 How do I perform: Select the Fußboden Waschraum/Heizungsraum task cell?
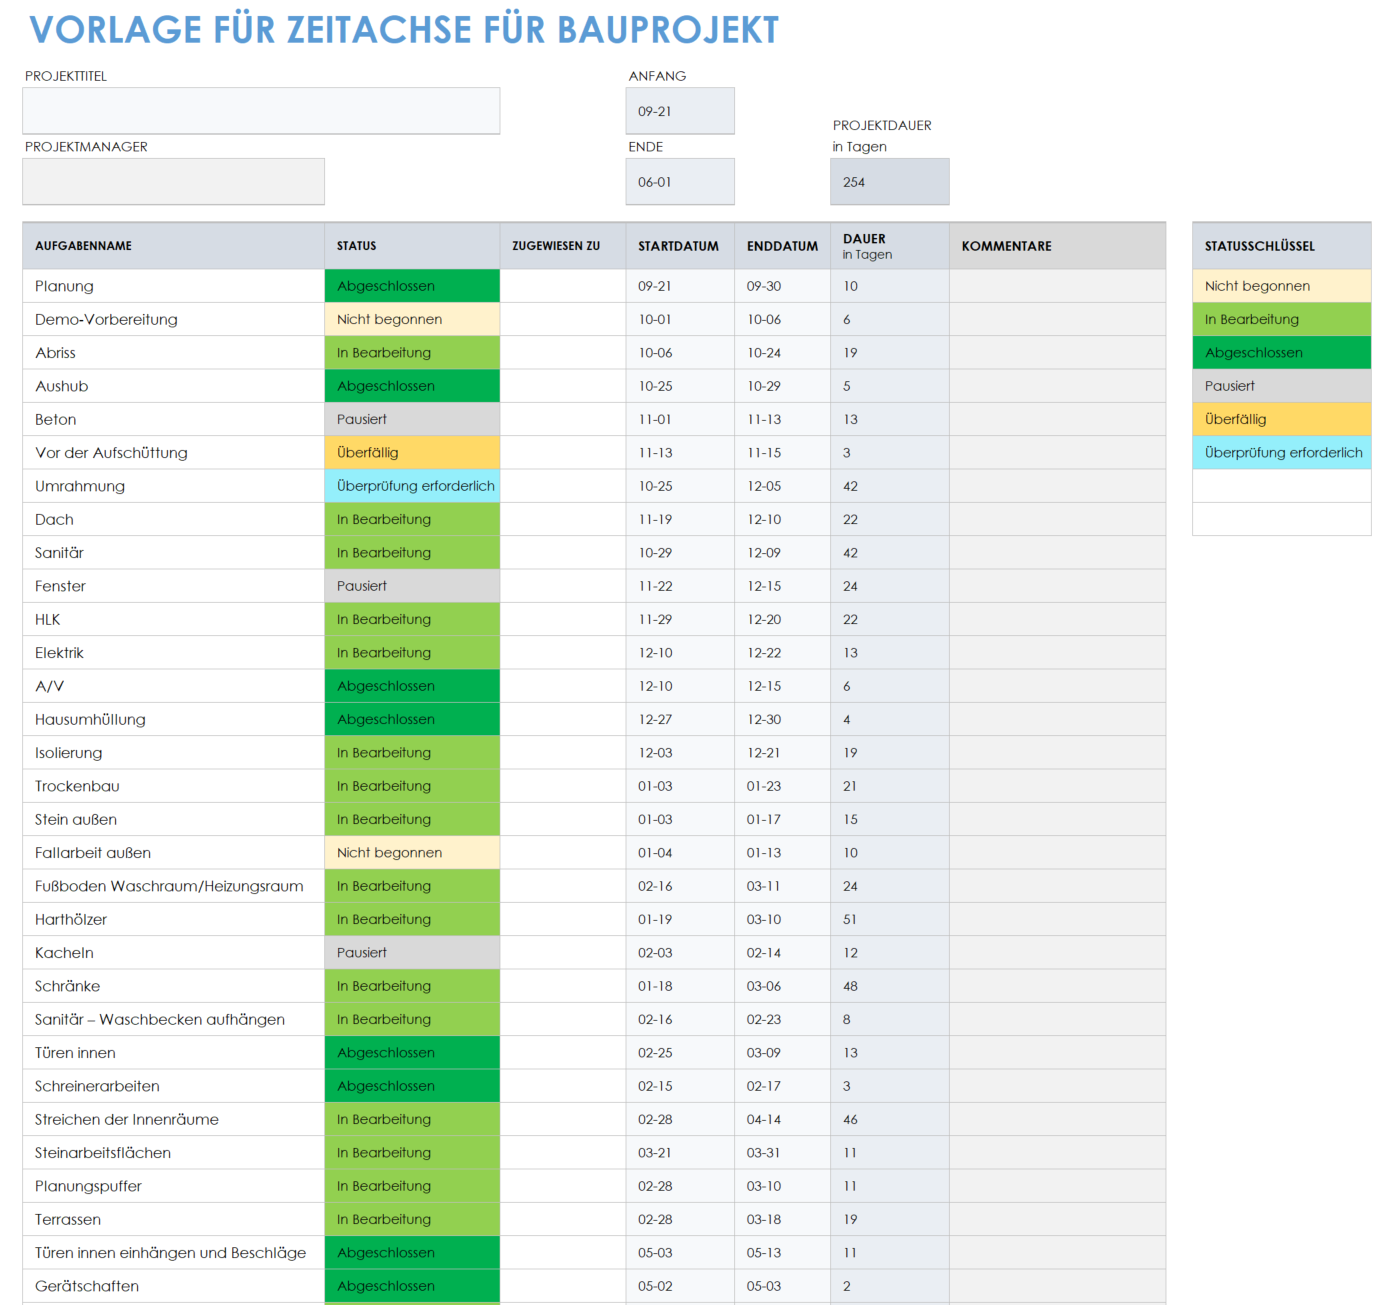(174, 886)
